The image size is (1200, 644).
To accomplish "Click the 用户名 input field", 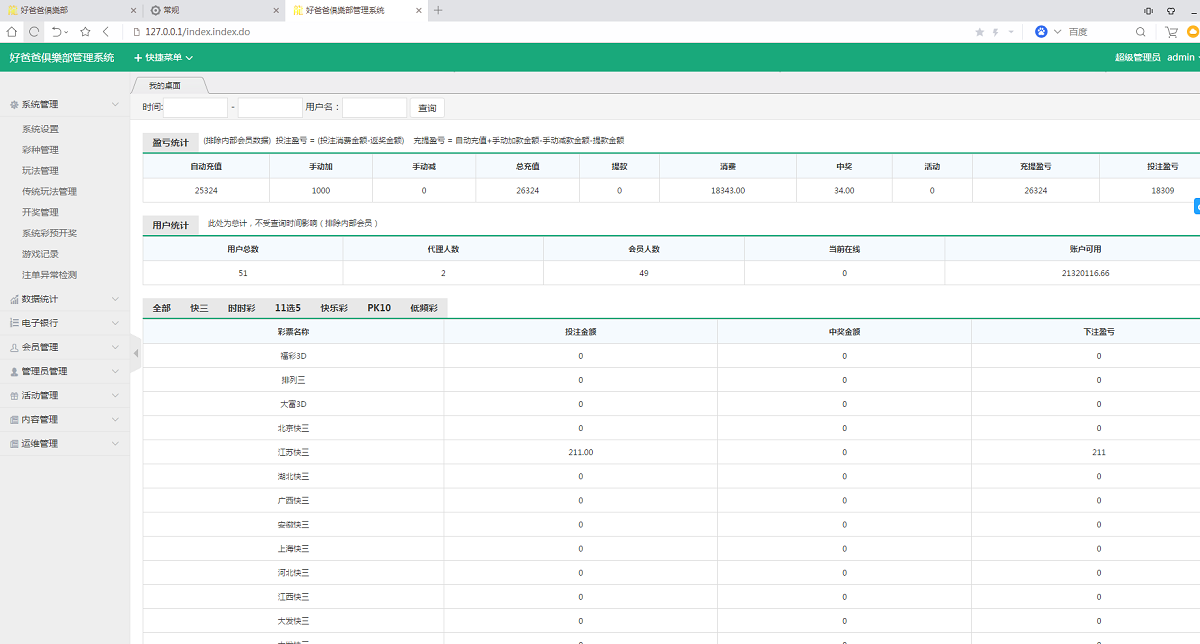I will pos(374,108).
